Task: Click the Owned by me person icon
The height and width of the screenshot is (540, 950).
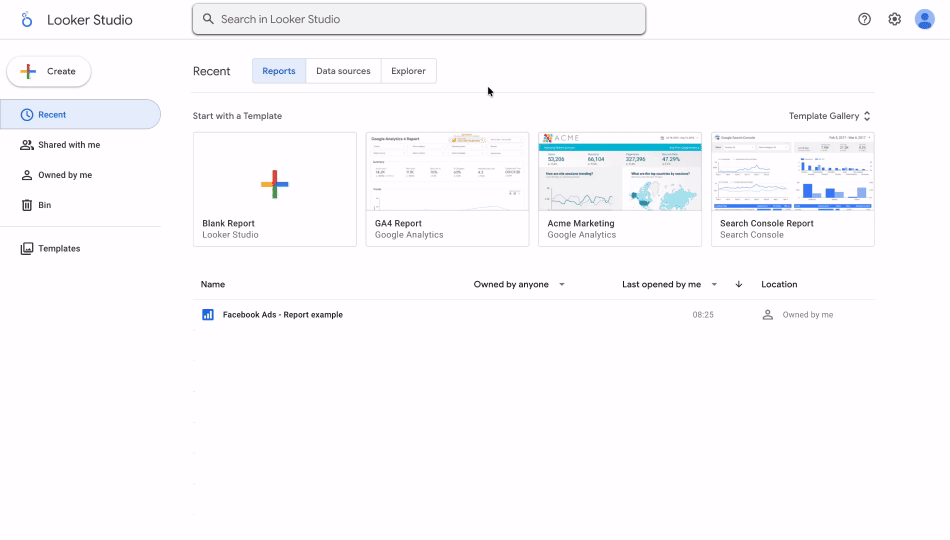Action: tap(27, 175)
